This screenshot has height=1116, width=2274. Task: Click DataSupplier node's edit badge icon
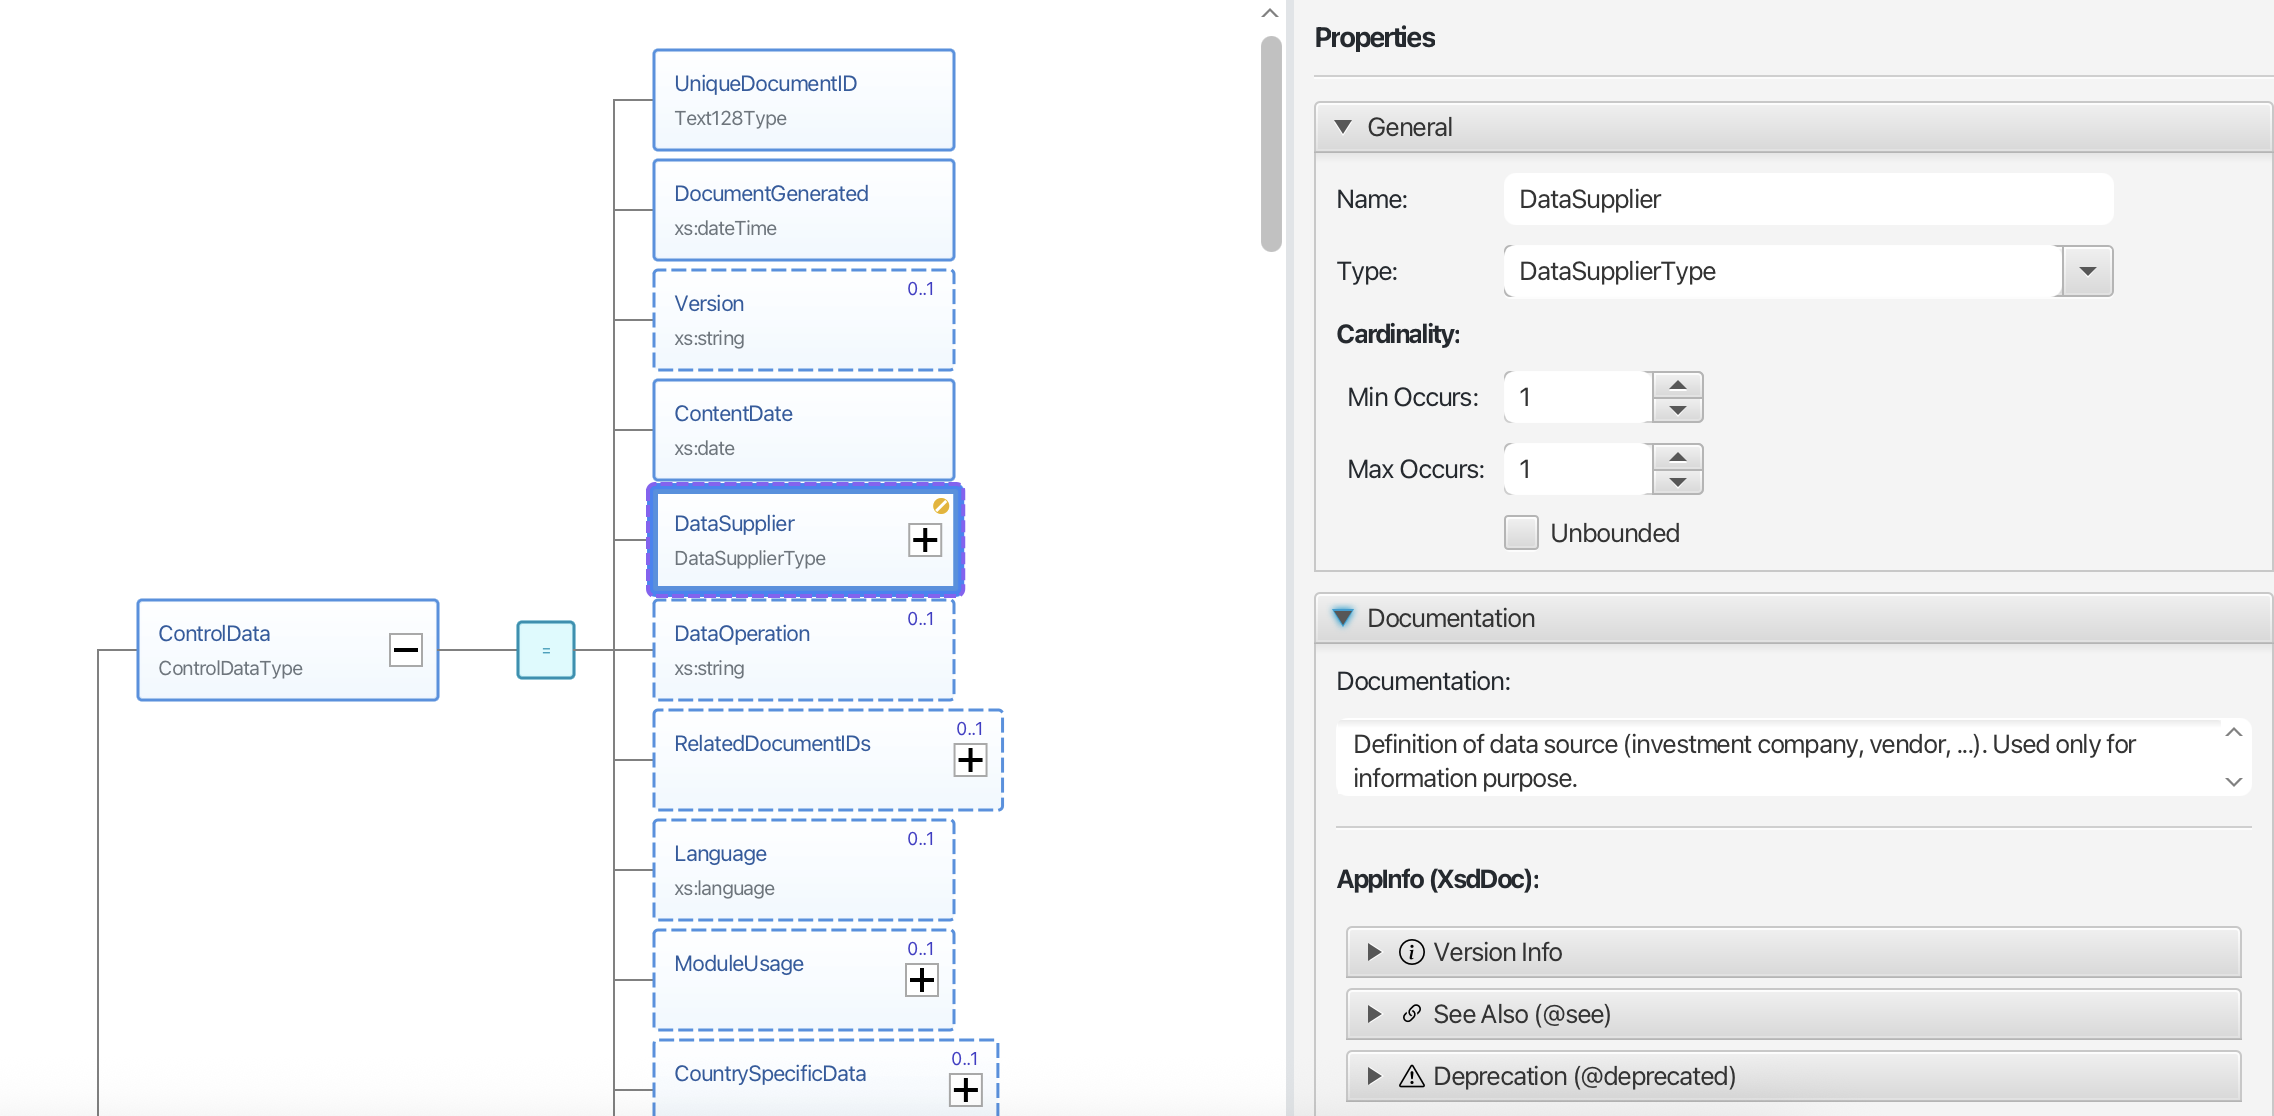(941, 506)
